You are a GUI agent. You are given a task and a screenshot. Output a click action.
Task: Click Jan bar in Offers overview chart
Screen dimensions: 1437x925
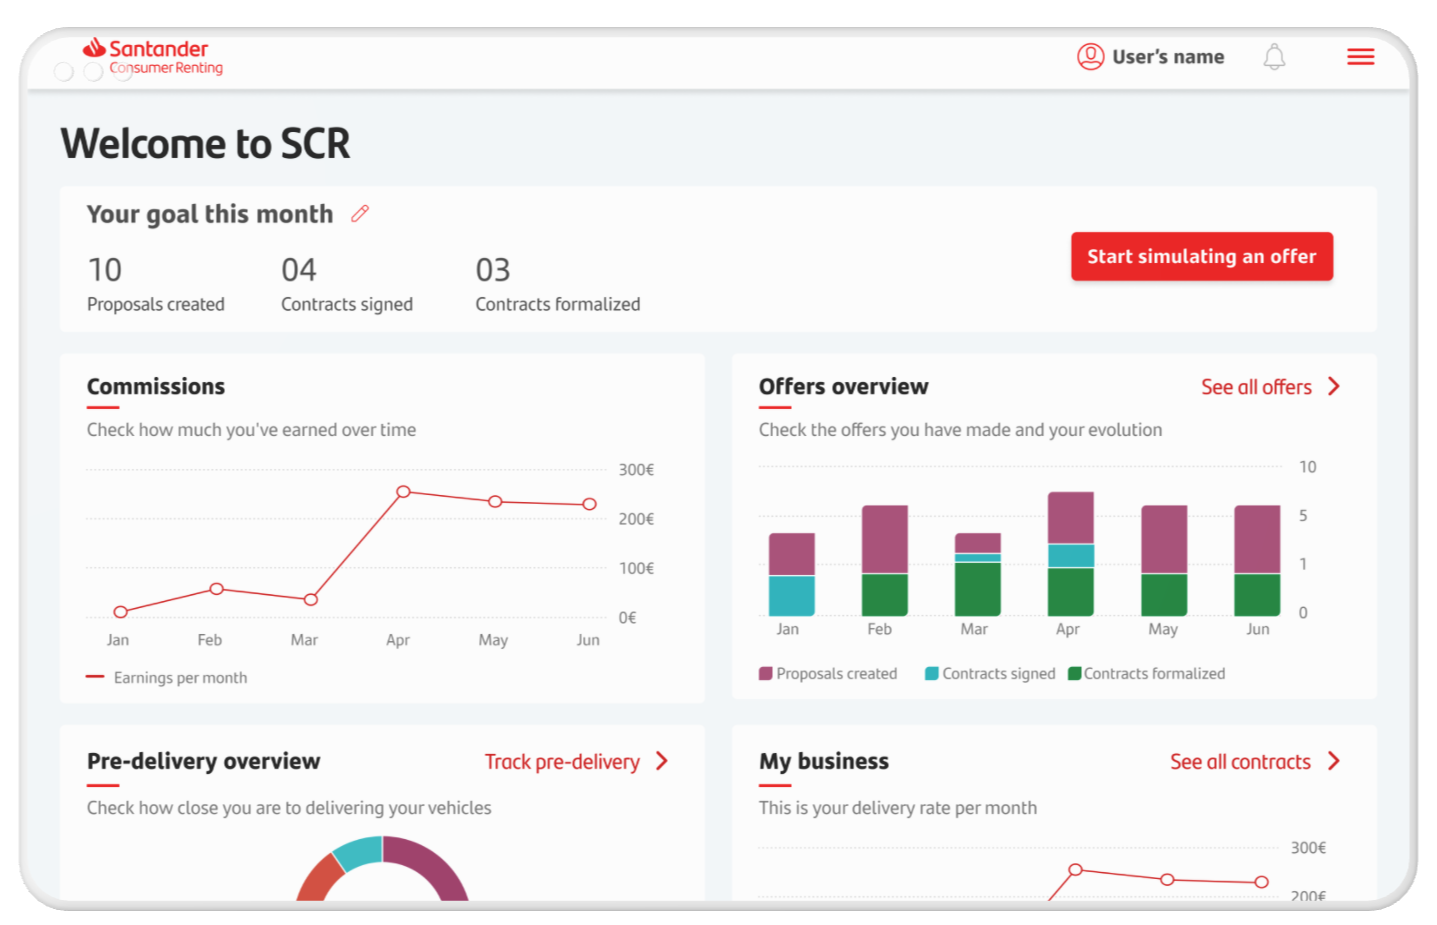coord(791,575)
